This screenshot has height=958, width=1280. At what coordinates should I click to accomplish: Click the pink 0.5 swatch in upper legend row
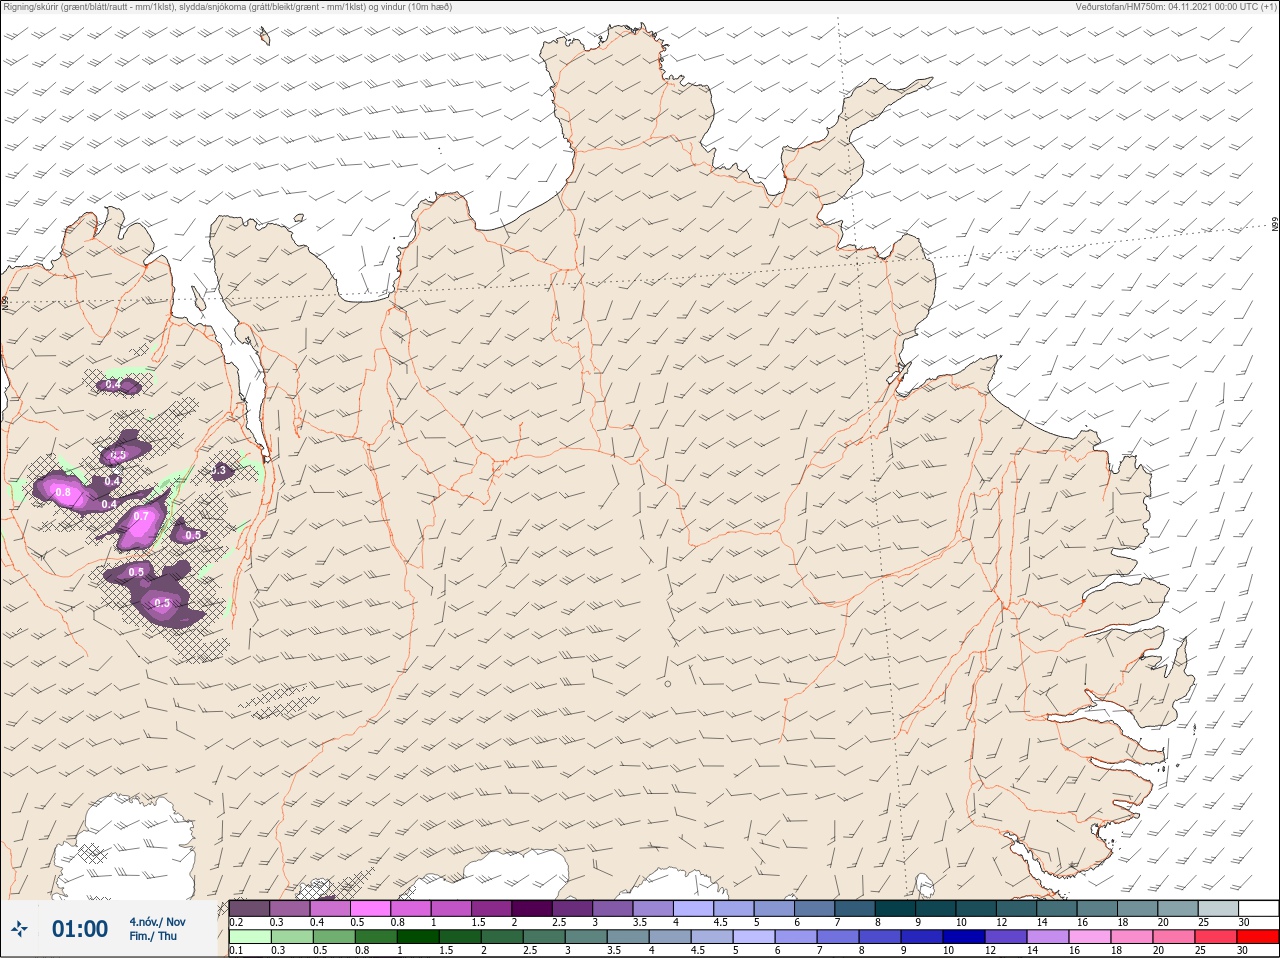370,909
